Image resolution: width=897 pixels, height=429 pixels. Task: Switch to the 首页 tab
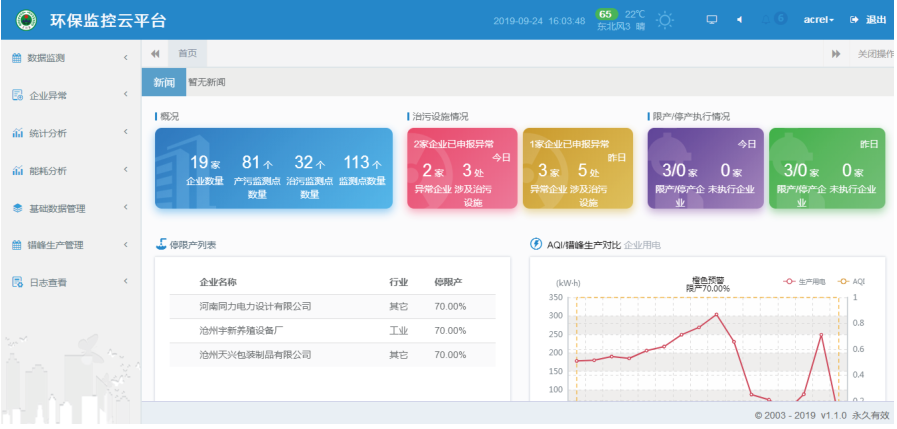point(187,54)
